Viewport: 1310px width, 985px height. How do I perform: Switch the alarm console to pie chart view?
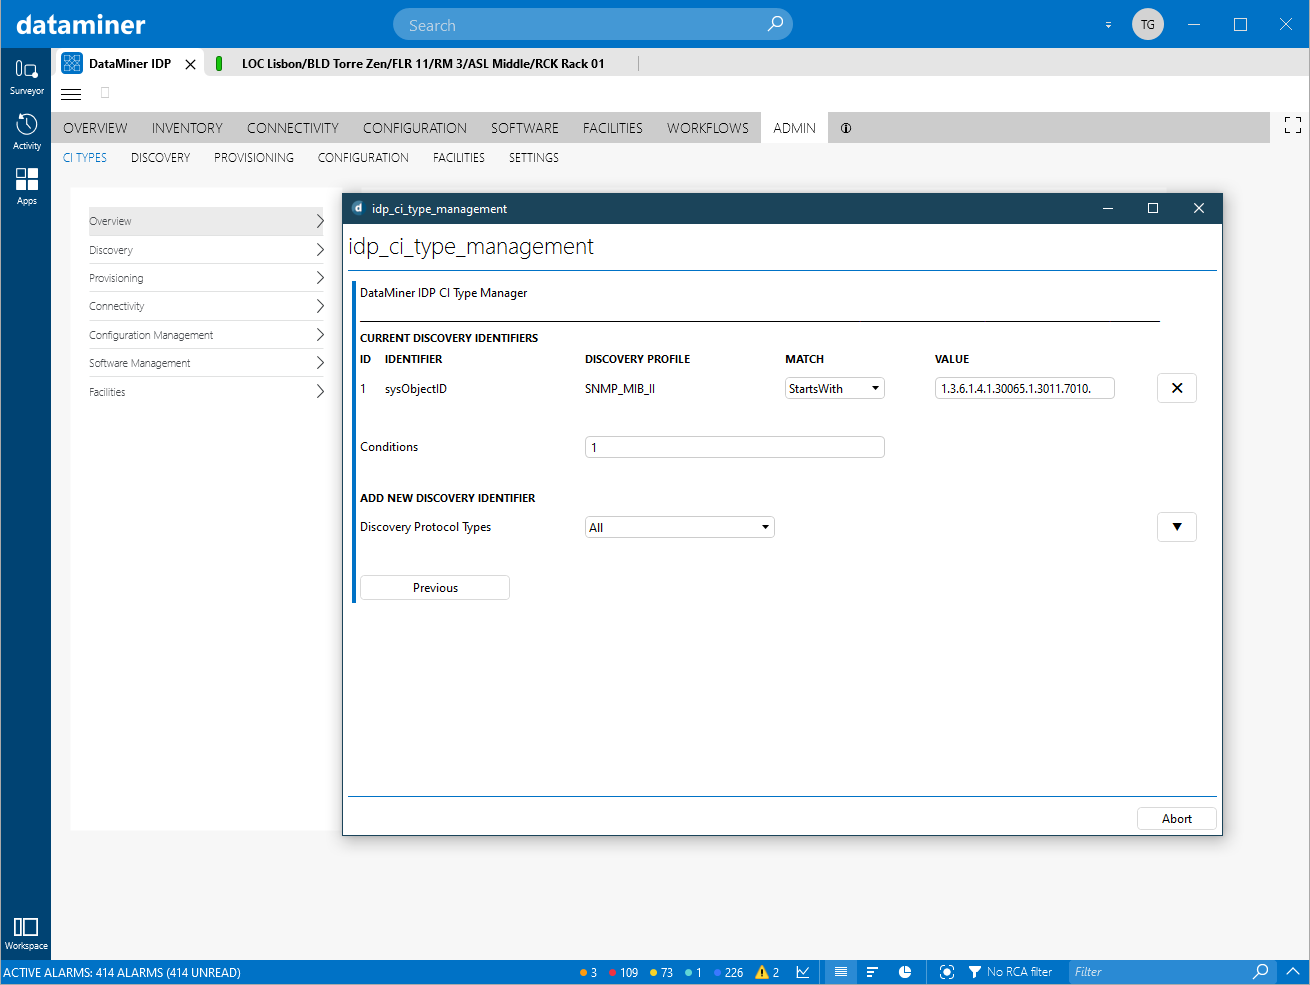coord(905,972)
